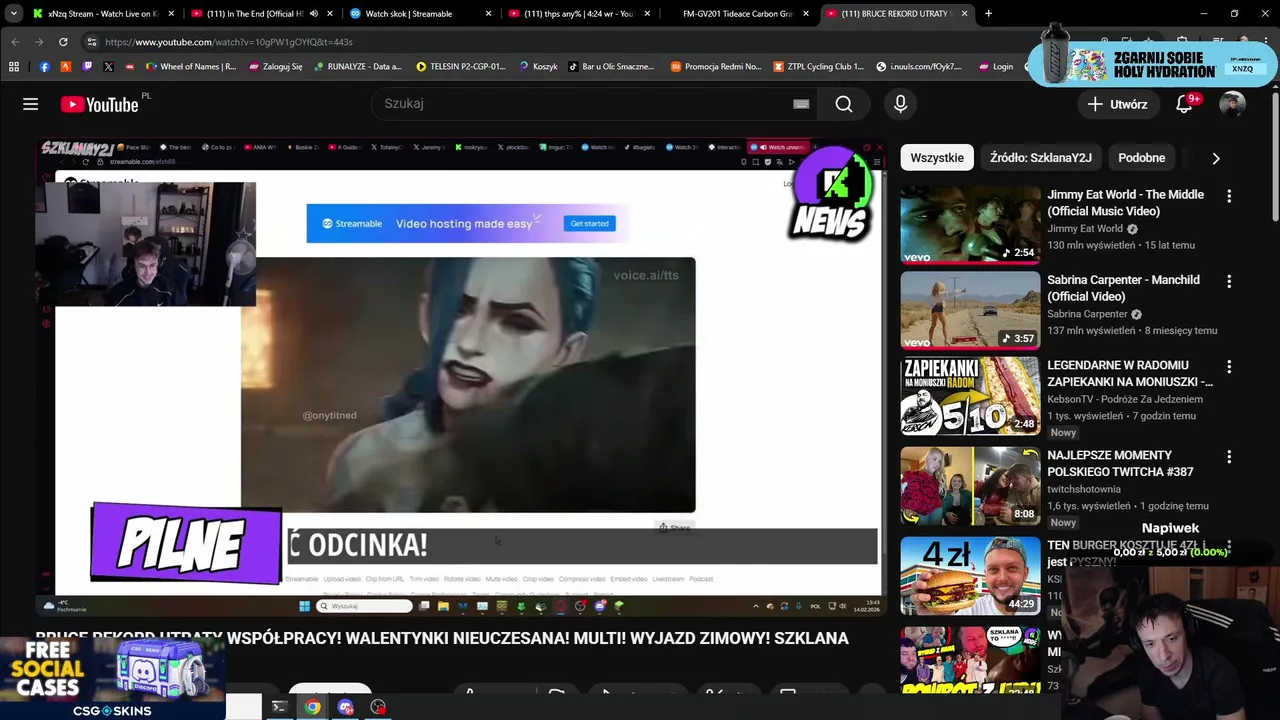The image size is (1280, 720).
Task: Go back using browser back arrow
Action: pyautogui.click(x=15, y=42)
